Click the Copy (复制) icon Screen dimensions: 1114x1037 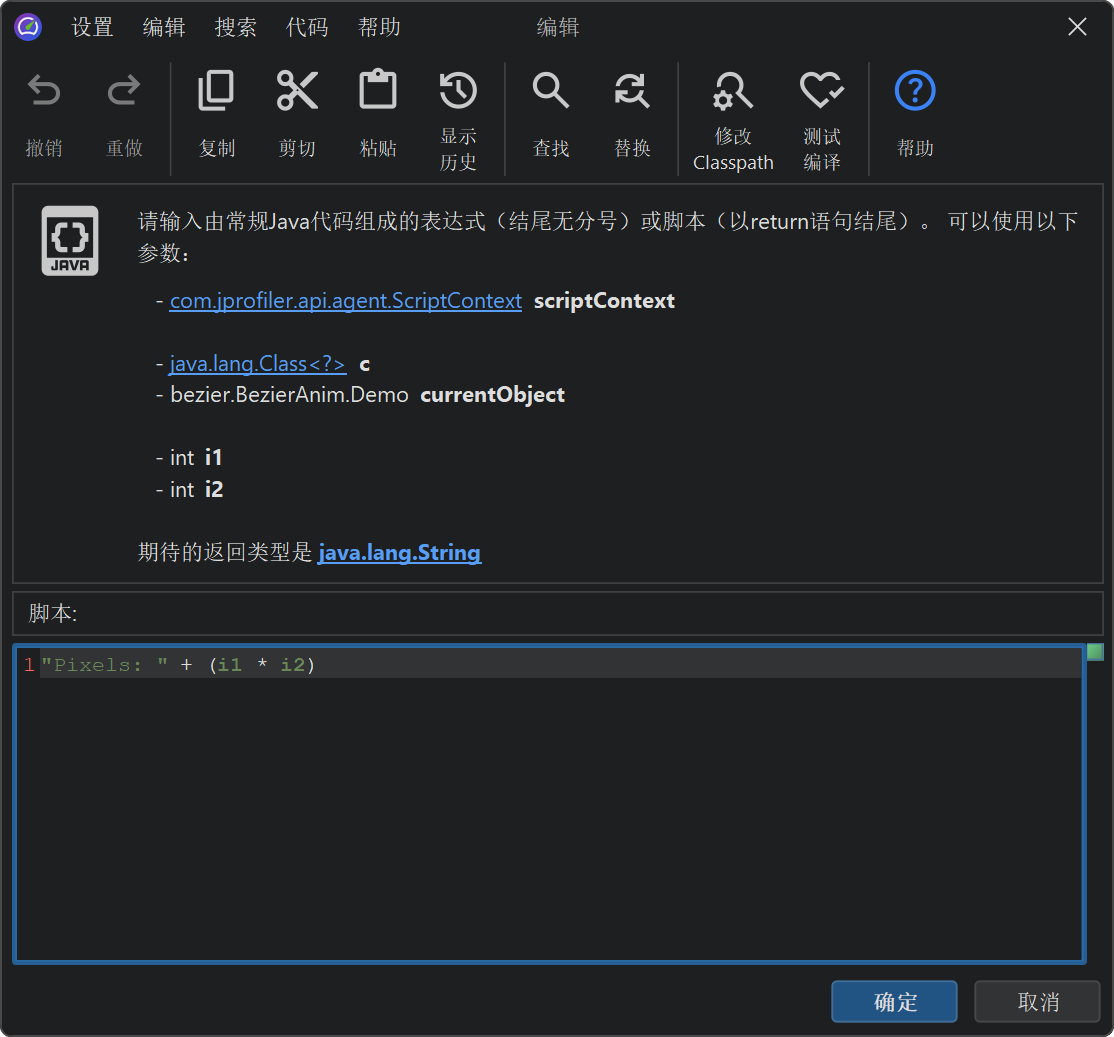(216, 93)
